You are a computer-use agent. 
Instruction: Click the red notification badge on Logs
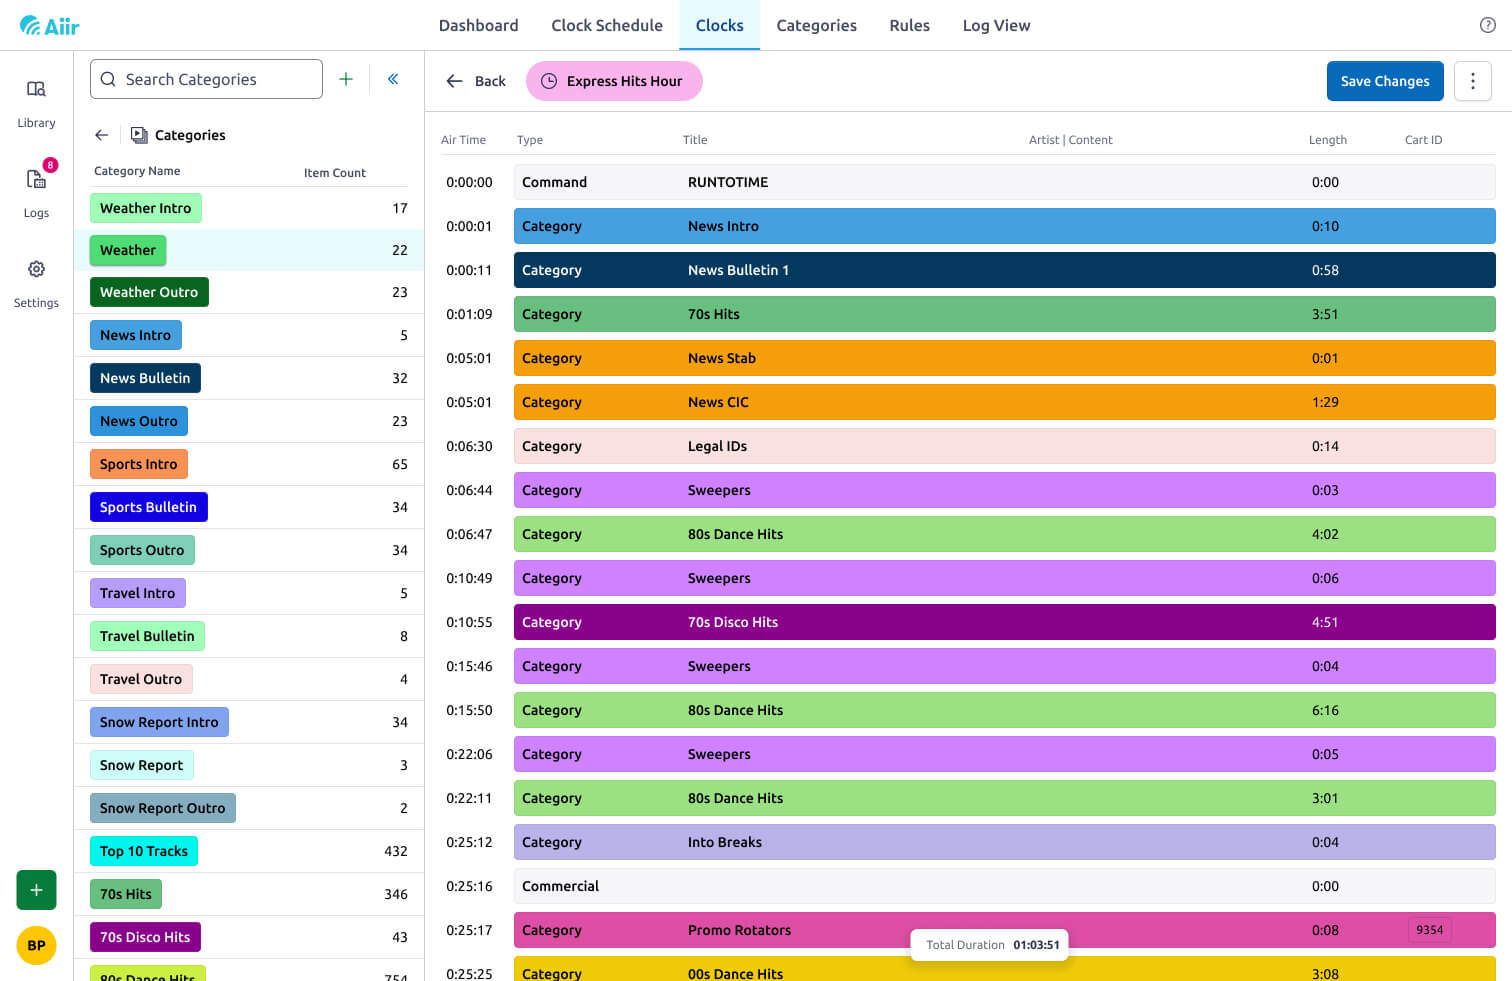50,165
